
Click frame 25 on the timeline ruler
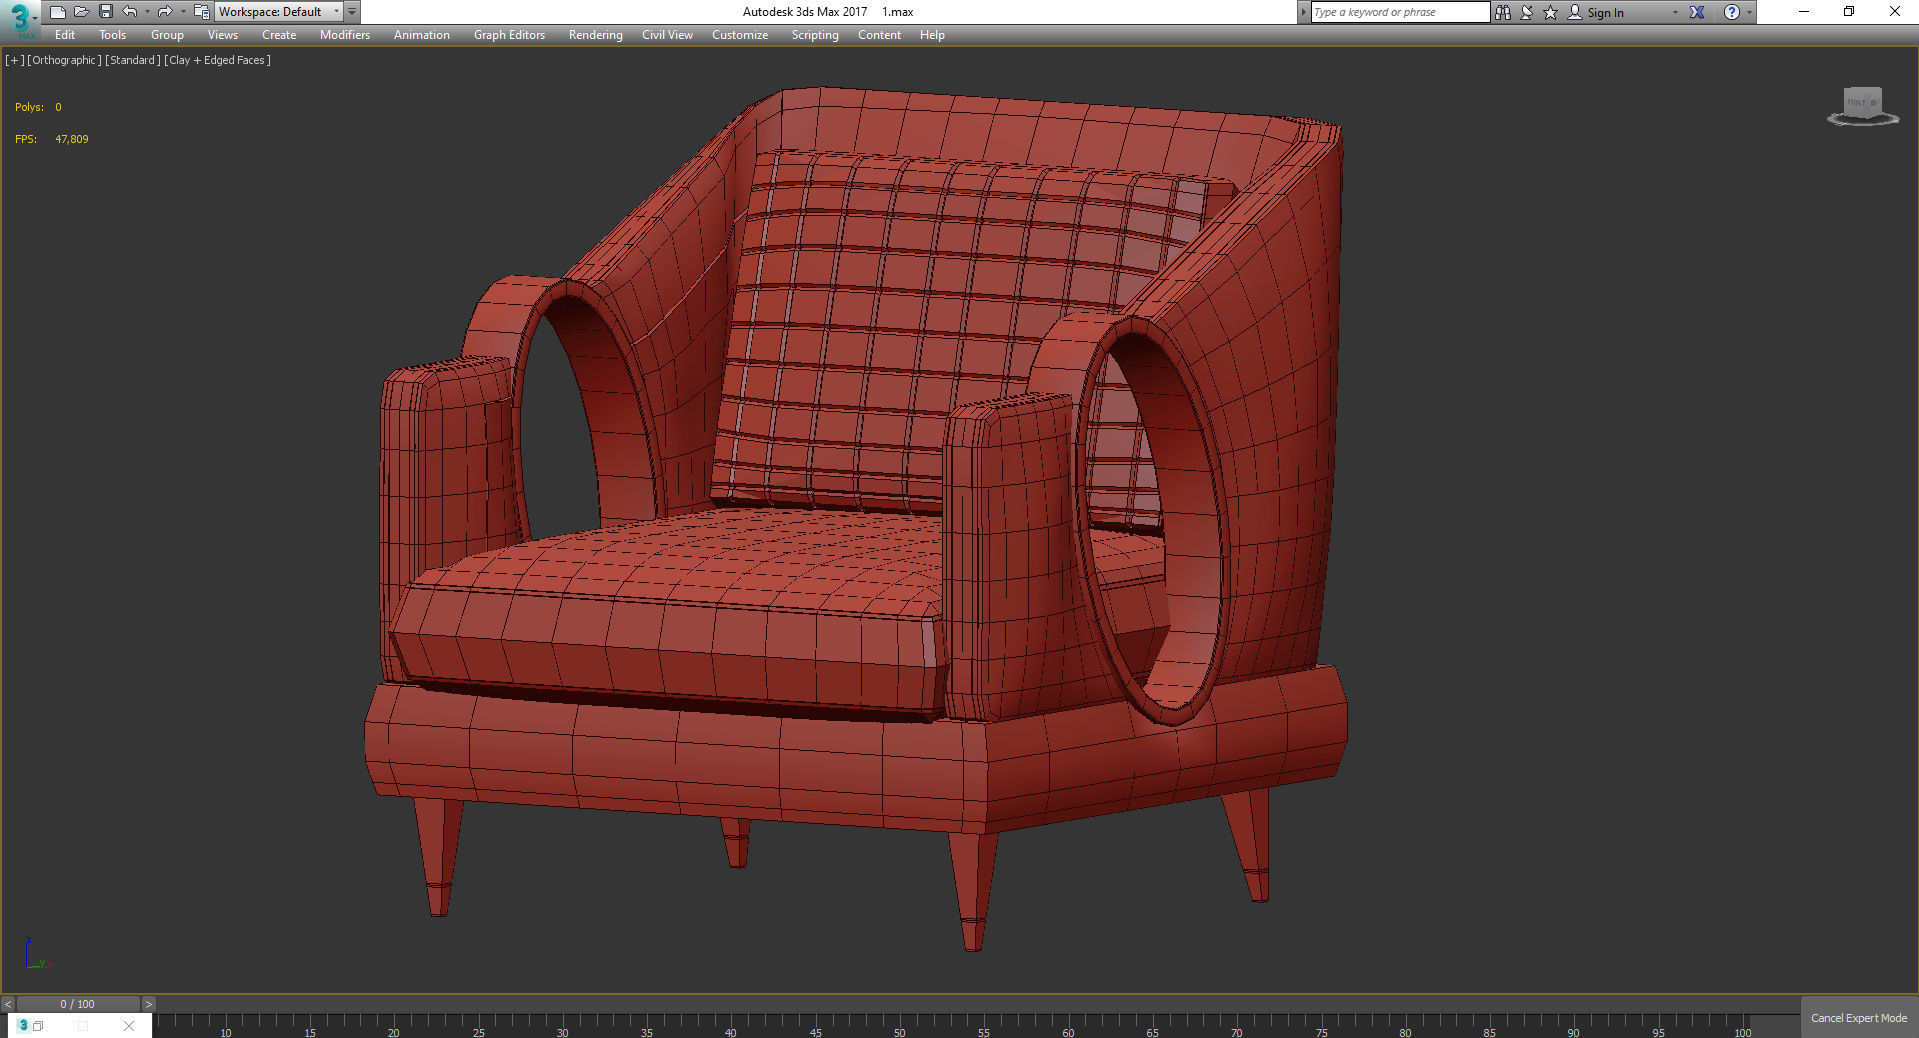(479, 1031)
